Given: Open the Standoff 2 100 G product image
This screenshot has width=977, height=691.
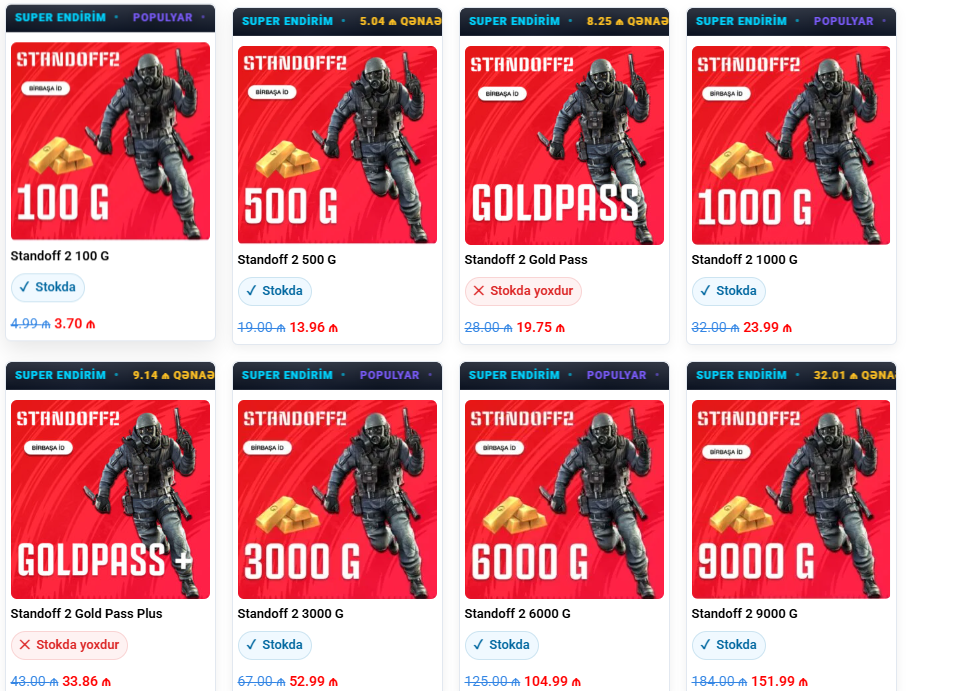Looking at the screenshot, I should point(110,141).
